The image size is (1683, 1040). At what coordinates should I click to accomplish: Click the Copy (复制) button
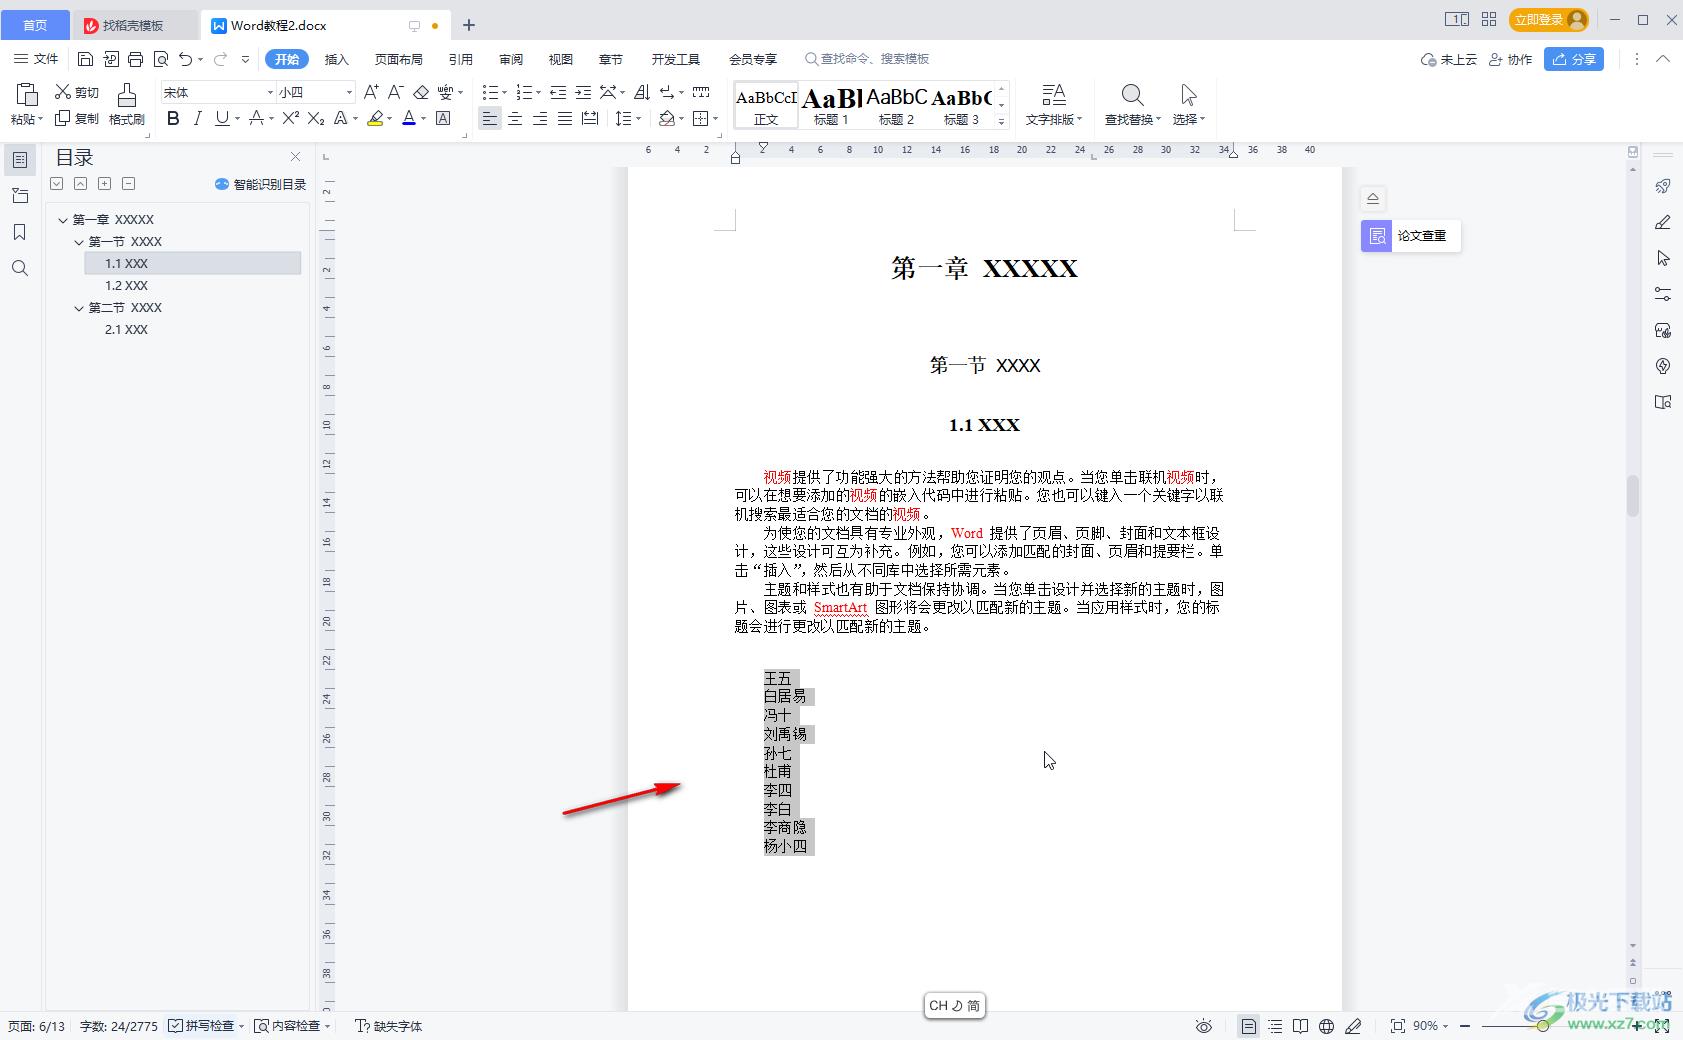pyautogui.click(x=77, y=118)
